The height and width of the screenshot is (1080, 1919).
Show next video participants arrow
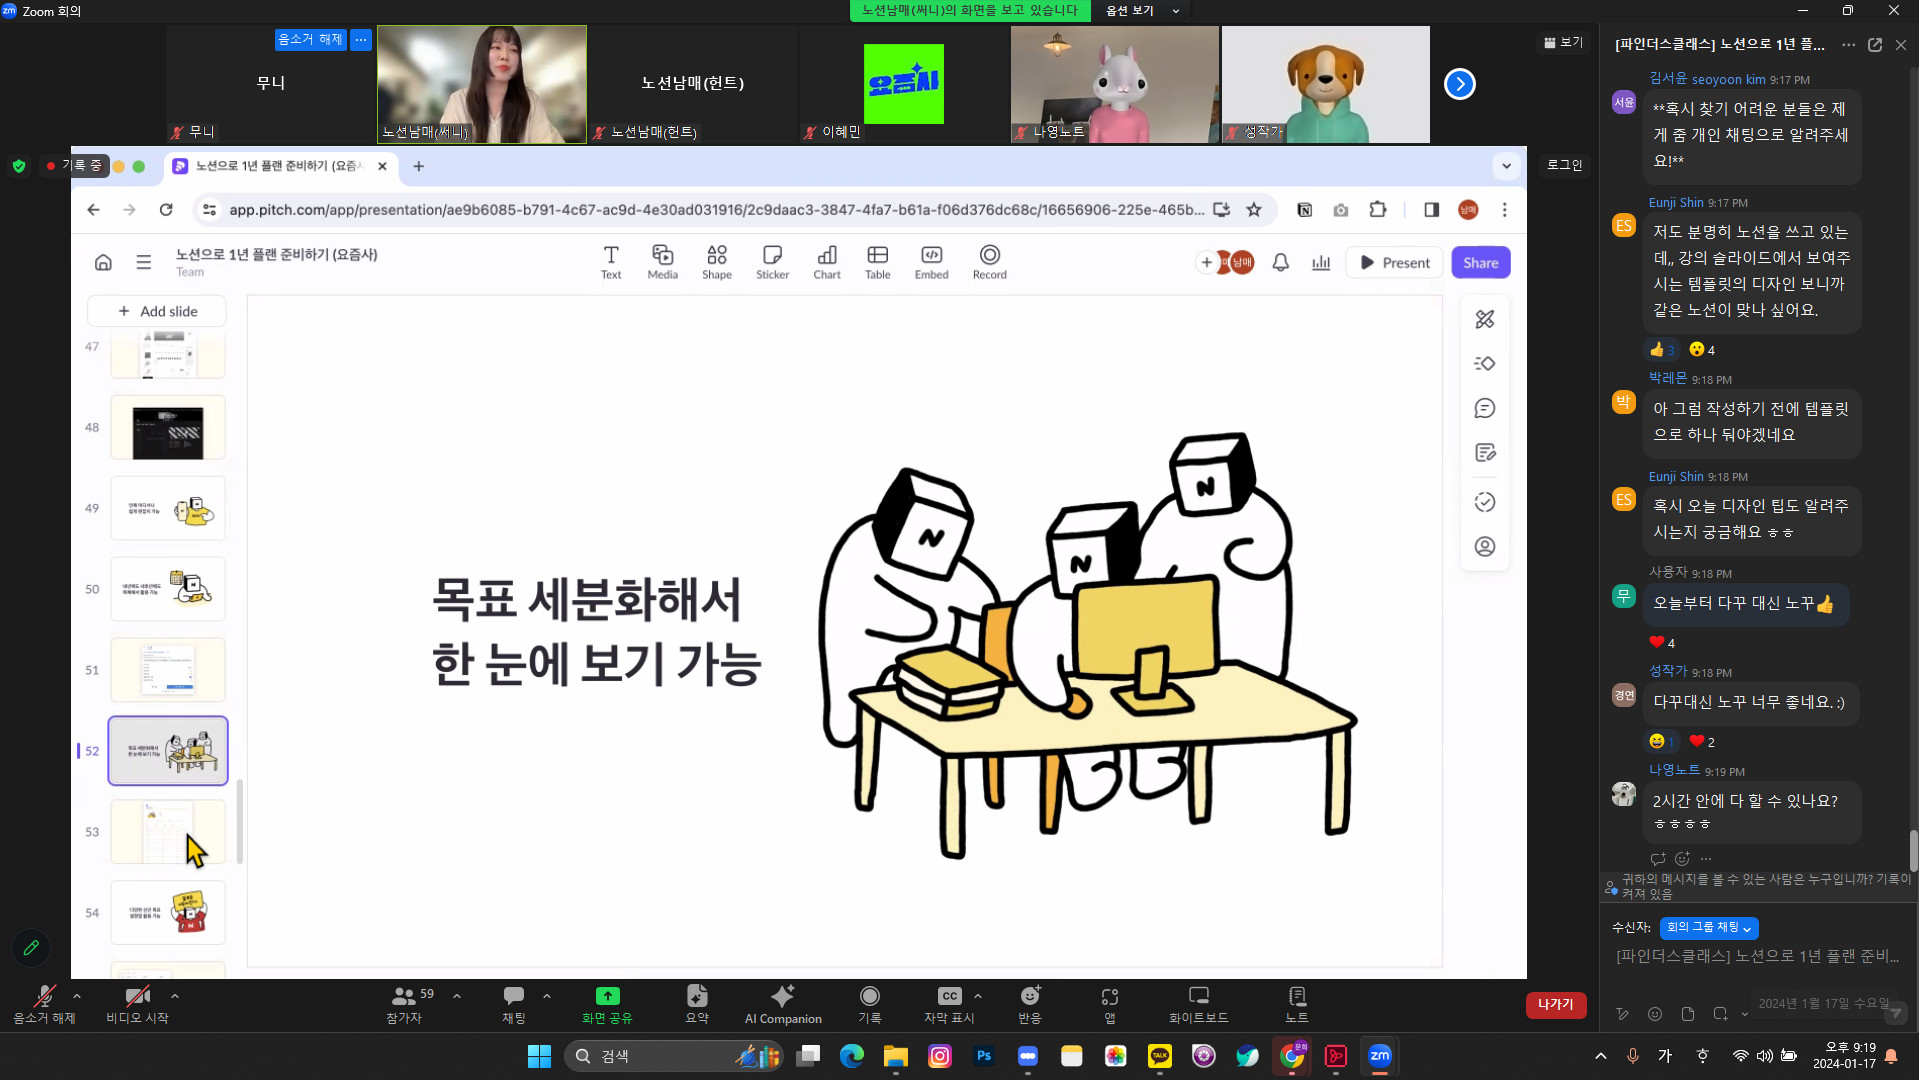[1460, 84]
